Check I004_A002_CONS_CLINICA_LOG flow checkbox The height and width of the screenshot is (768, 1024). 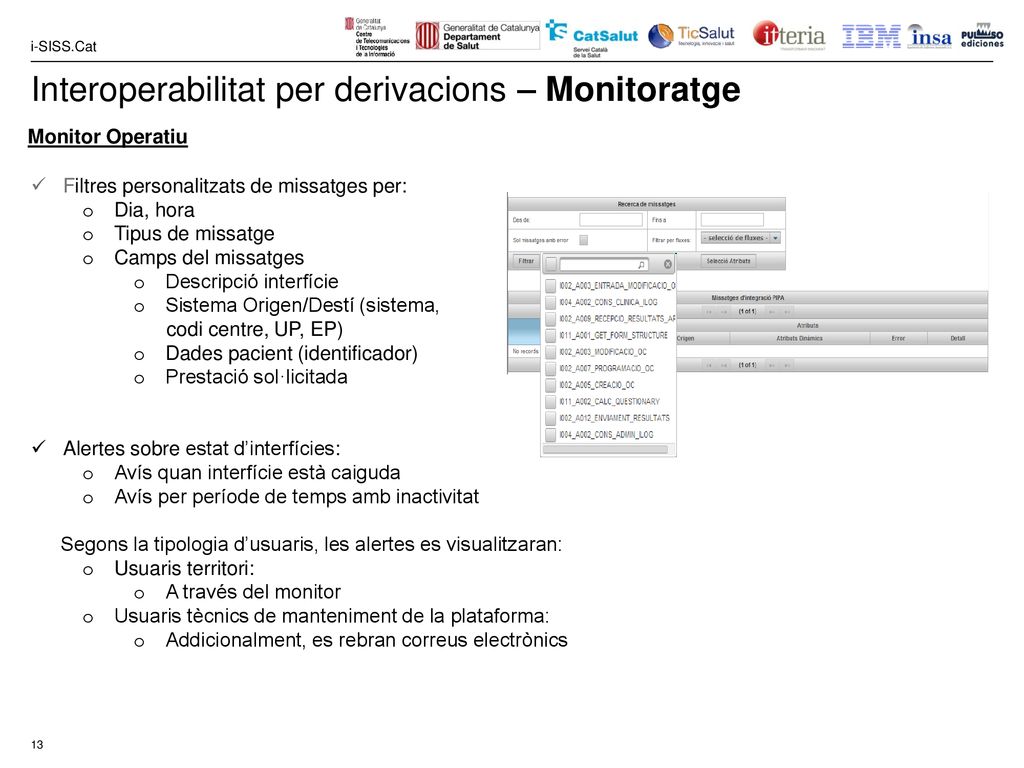(x=551, y=302)
